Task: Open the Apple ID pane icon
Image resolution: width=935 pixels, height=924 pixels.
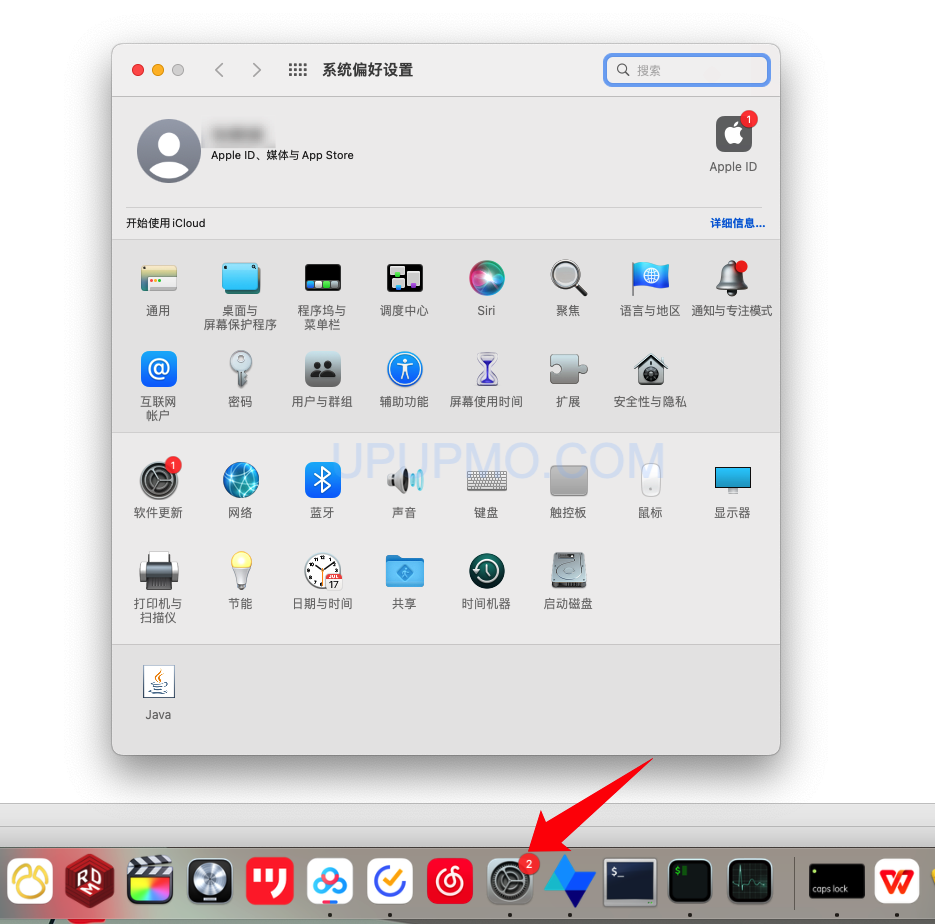Action: click(733, 135)
